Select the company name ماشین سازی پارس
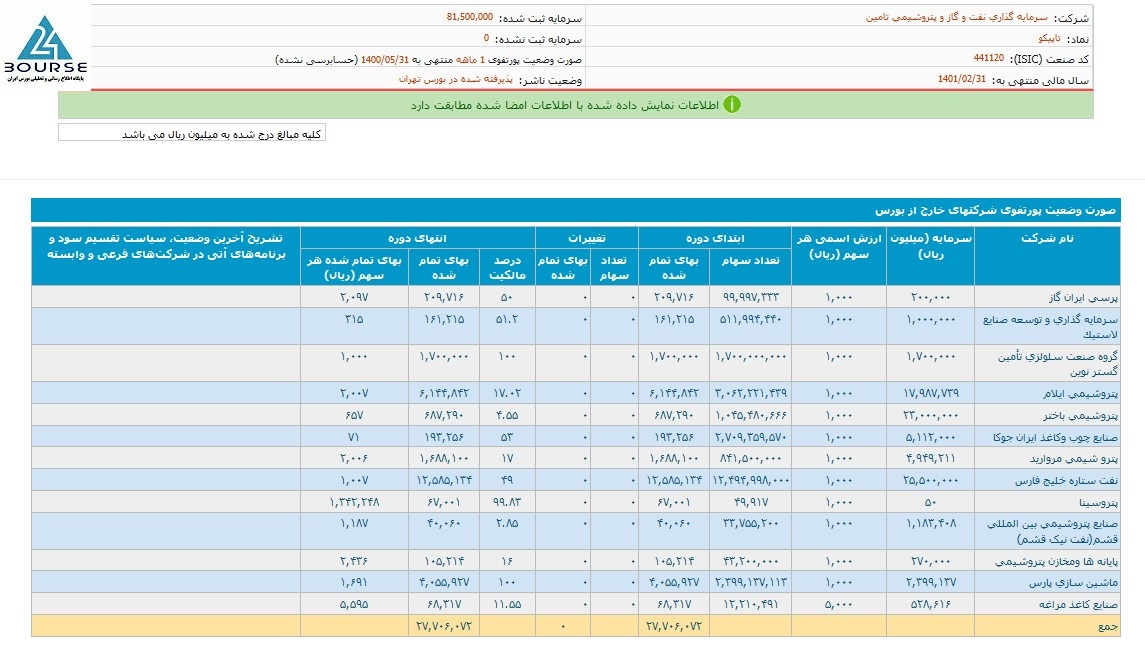The height and width of the screenshot is (648, 1145). click(1073, 583)
